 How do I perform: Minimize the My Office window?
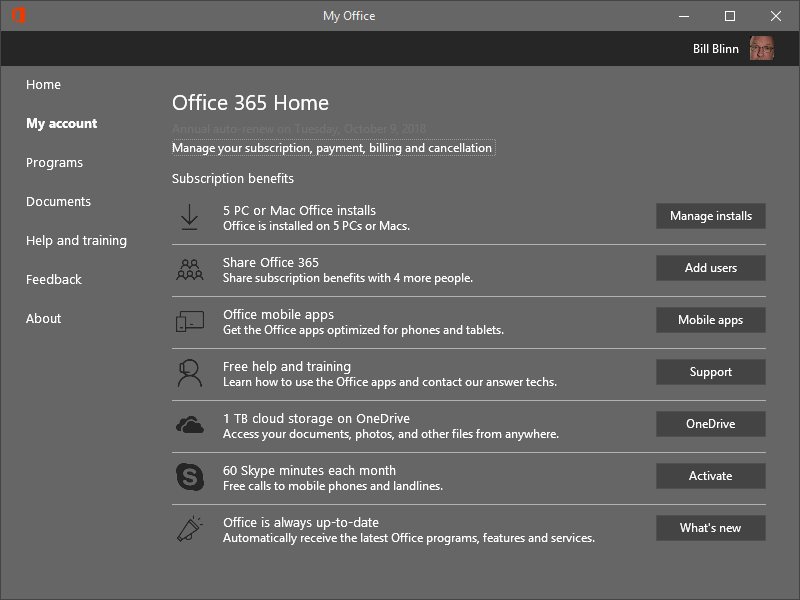(x=684, y=16)
